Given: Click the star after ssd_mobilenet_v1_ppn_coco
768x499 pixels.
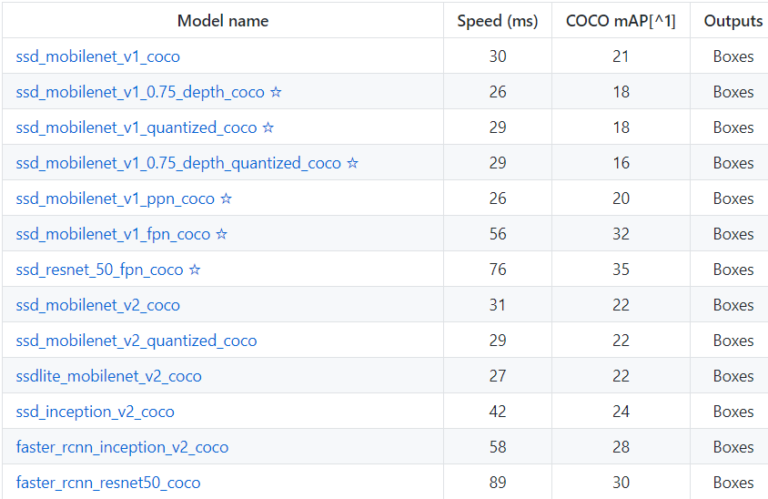Looking at the screenshot, I should pyautogui.click(x=226, y=199).
